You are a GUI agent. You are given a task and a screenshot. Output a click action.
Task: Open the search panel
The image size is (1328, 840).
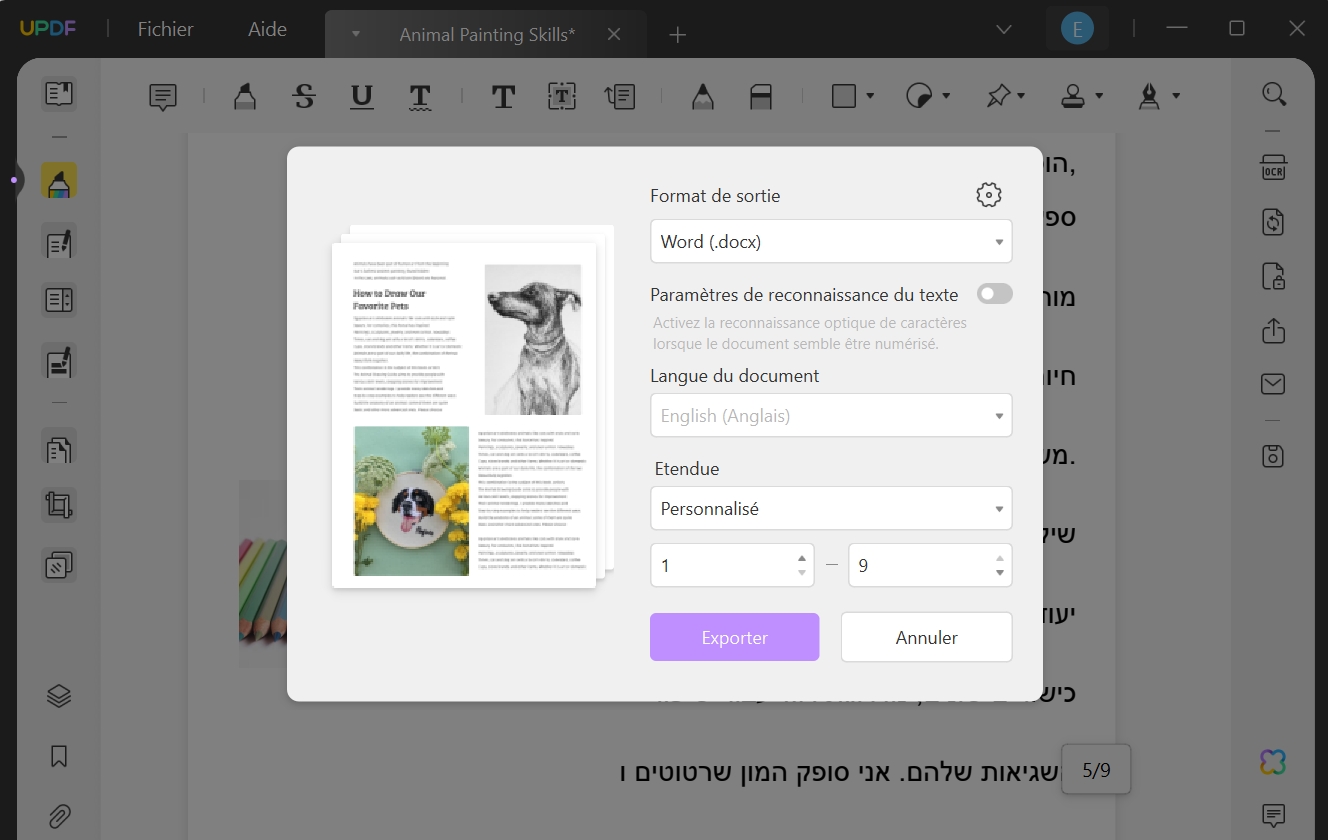pos(1273,93)
